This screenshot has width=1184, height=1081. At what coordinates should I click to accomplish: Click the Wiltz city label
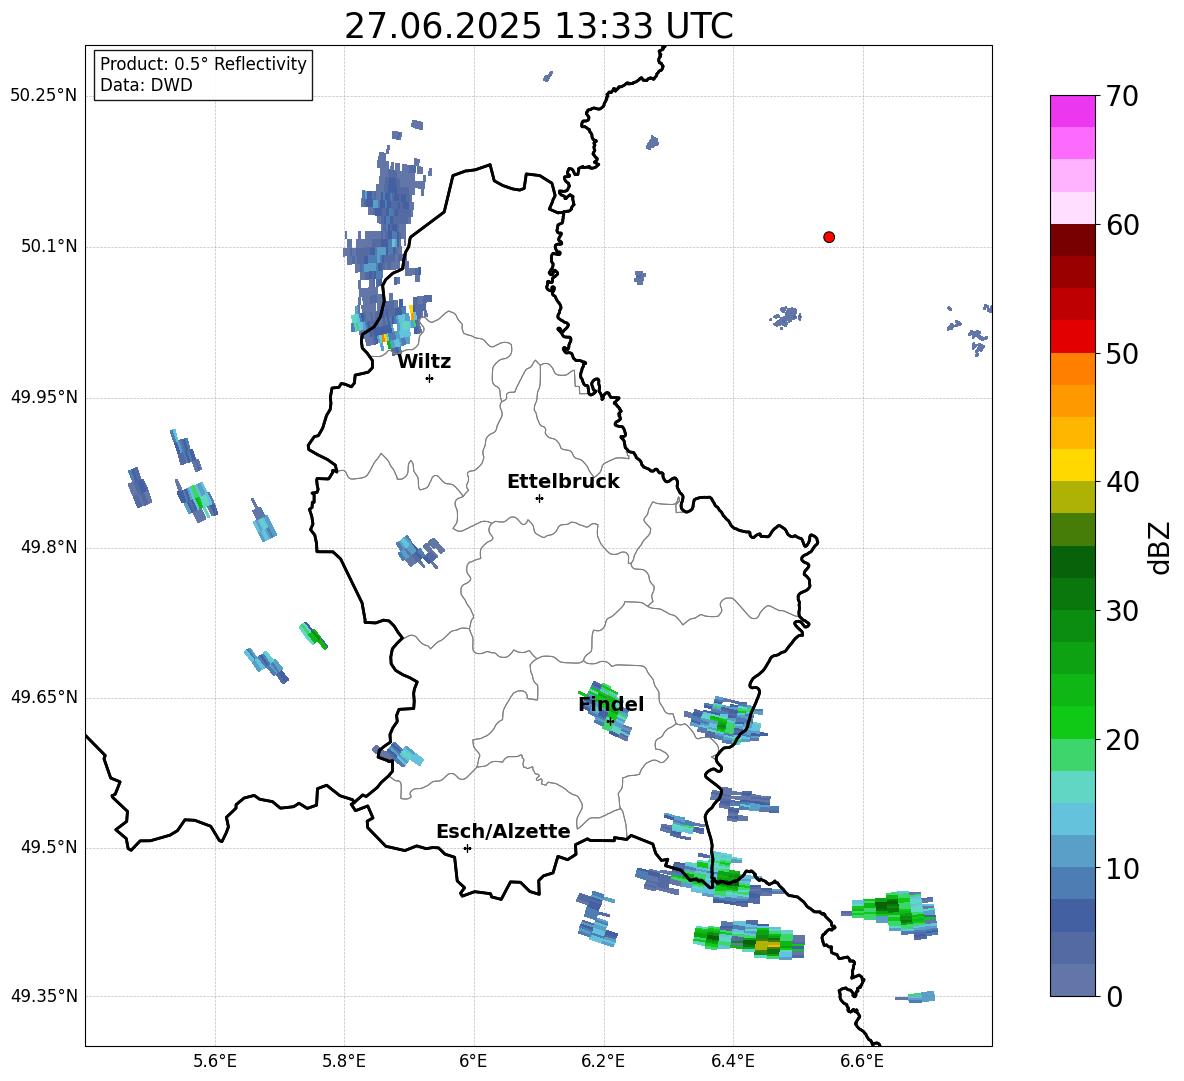click(x=424, y=362)
